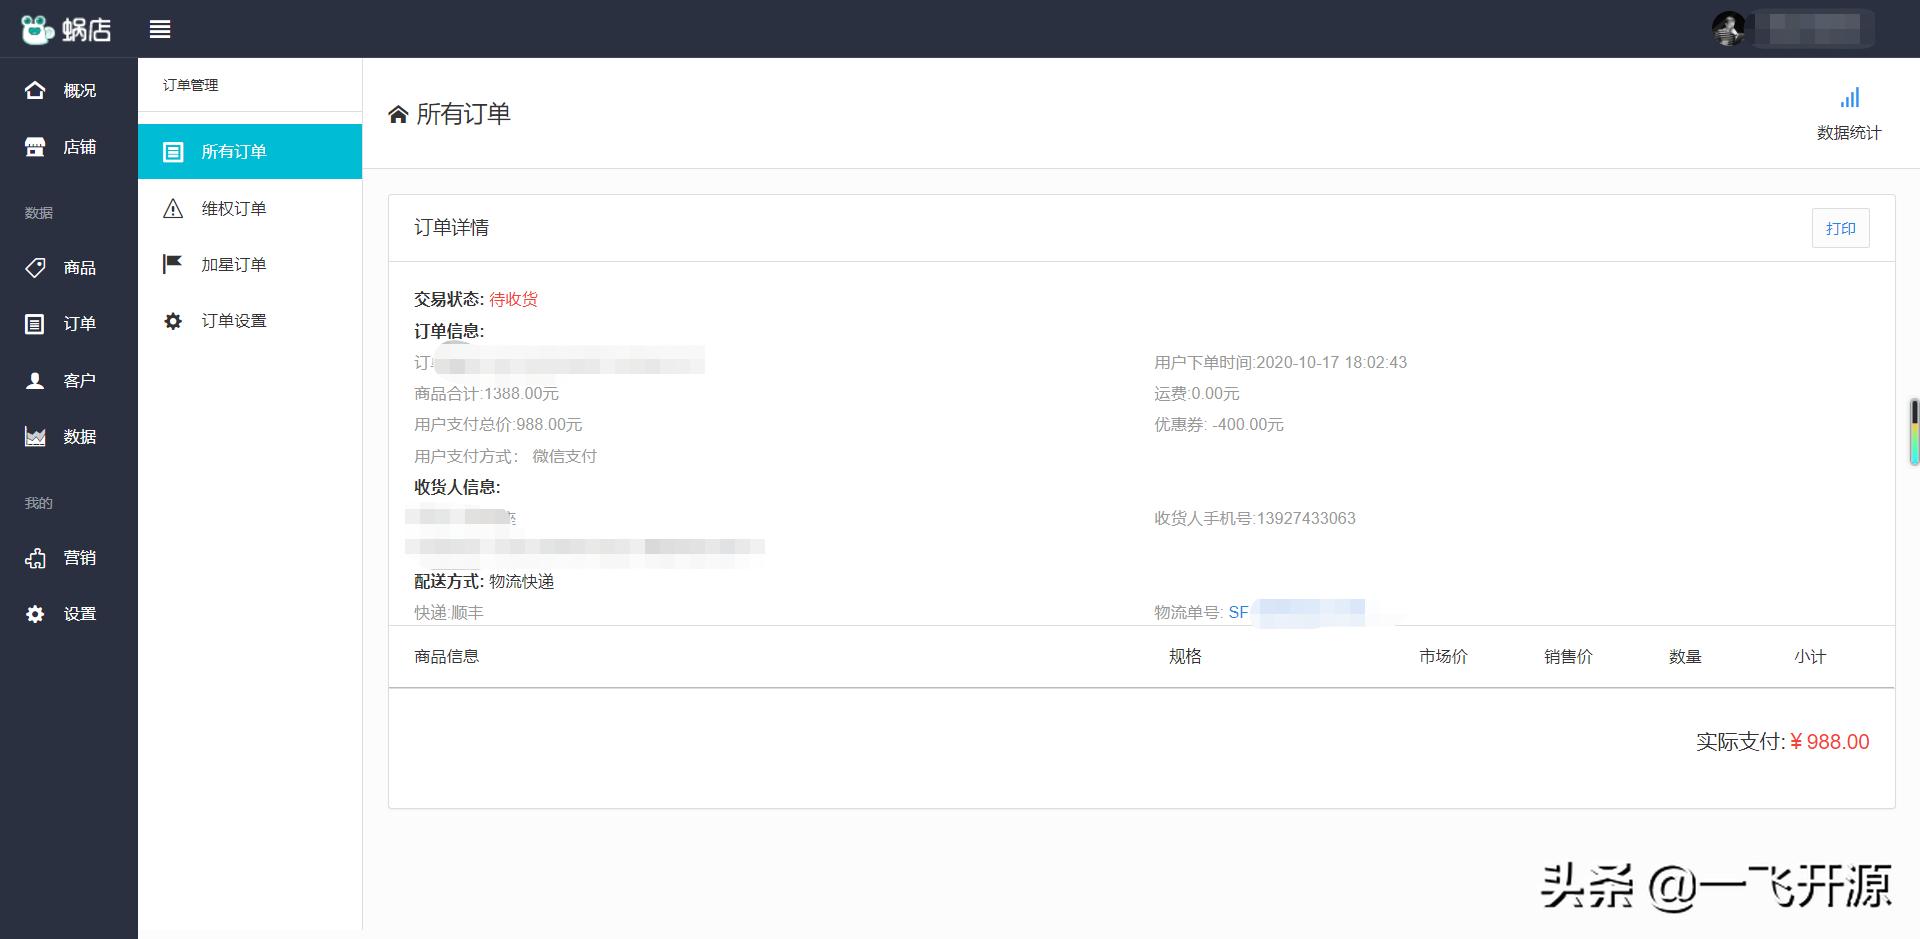The width and height of the screenshot is (1920, 939).
Task: Click the 商品 goods tag icon
Action: 36,268
